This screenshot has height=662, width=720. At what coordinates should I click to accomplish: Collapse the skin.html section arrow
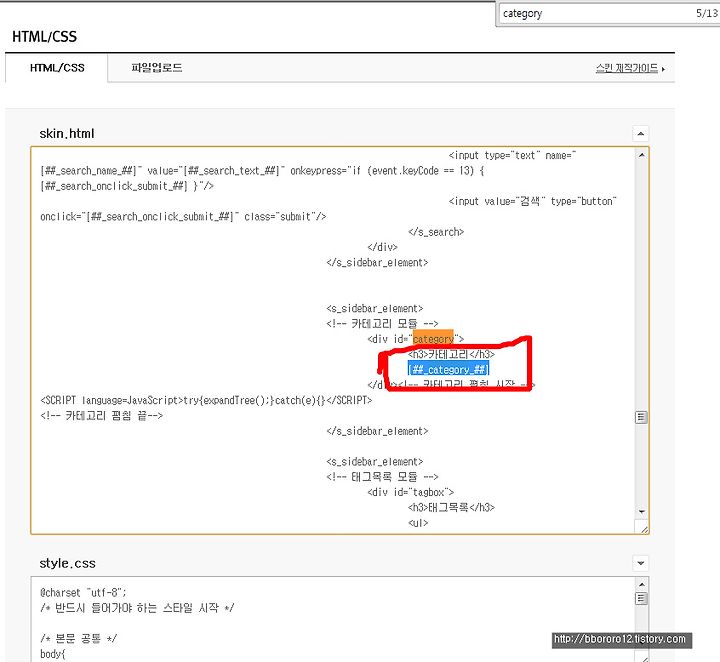point(641,134)
